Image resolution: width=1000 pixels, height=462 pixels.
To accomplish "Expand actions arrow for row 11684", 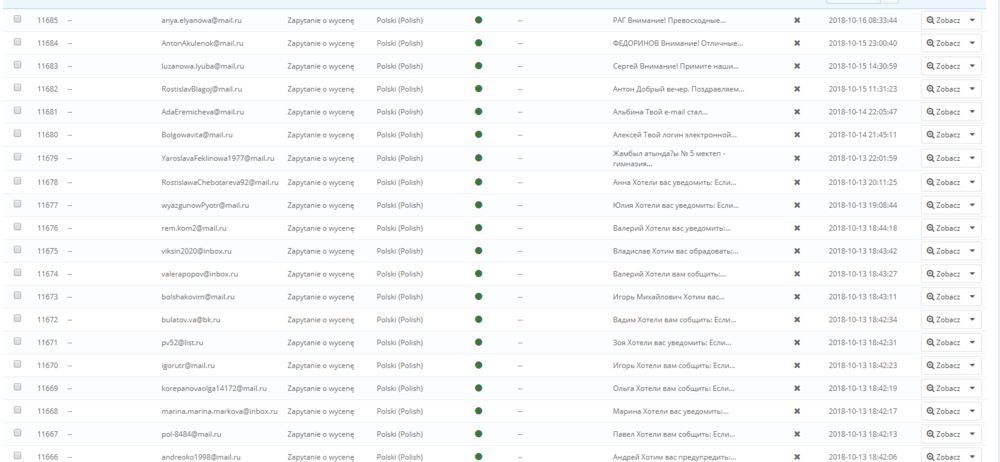I will click(973, 43).
